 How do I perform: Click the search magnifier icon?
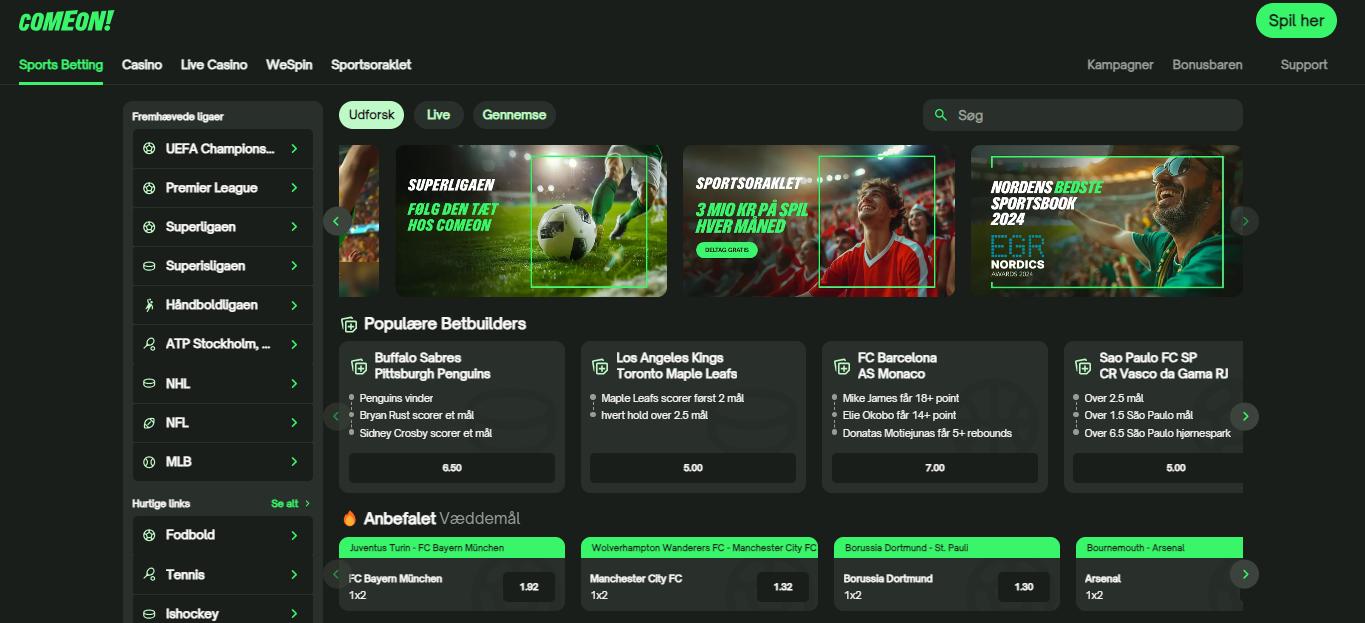tap(940, 115)
